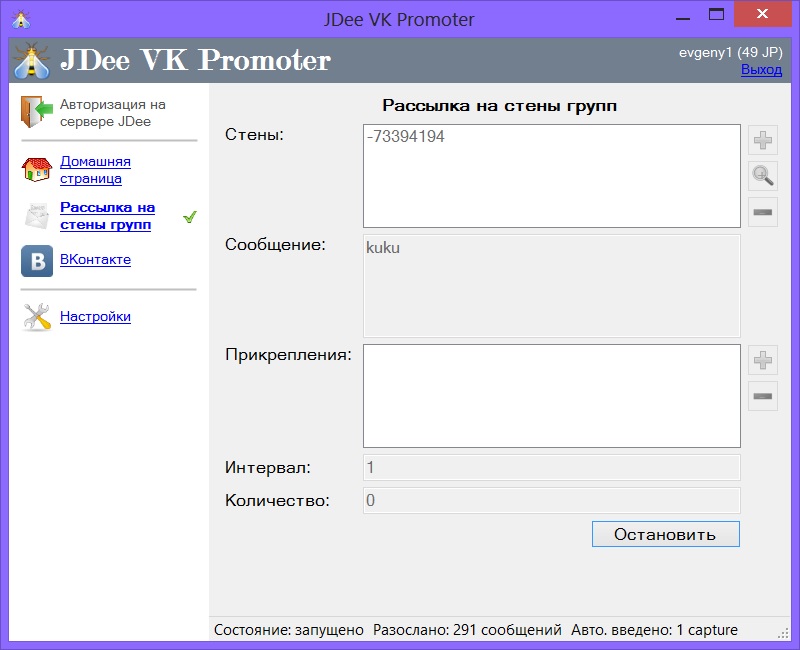Click the search walls magnifier icon
800x650 pixels.
coord(763,176)
